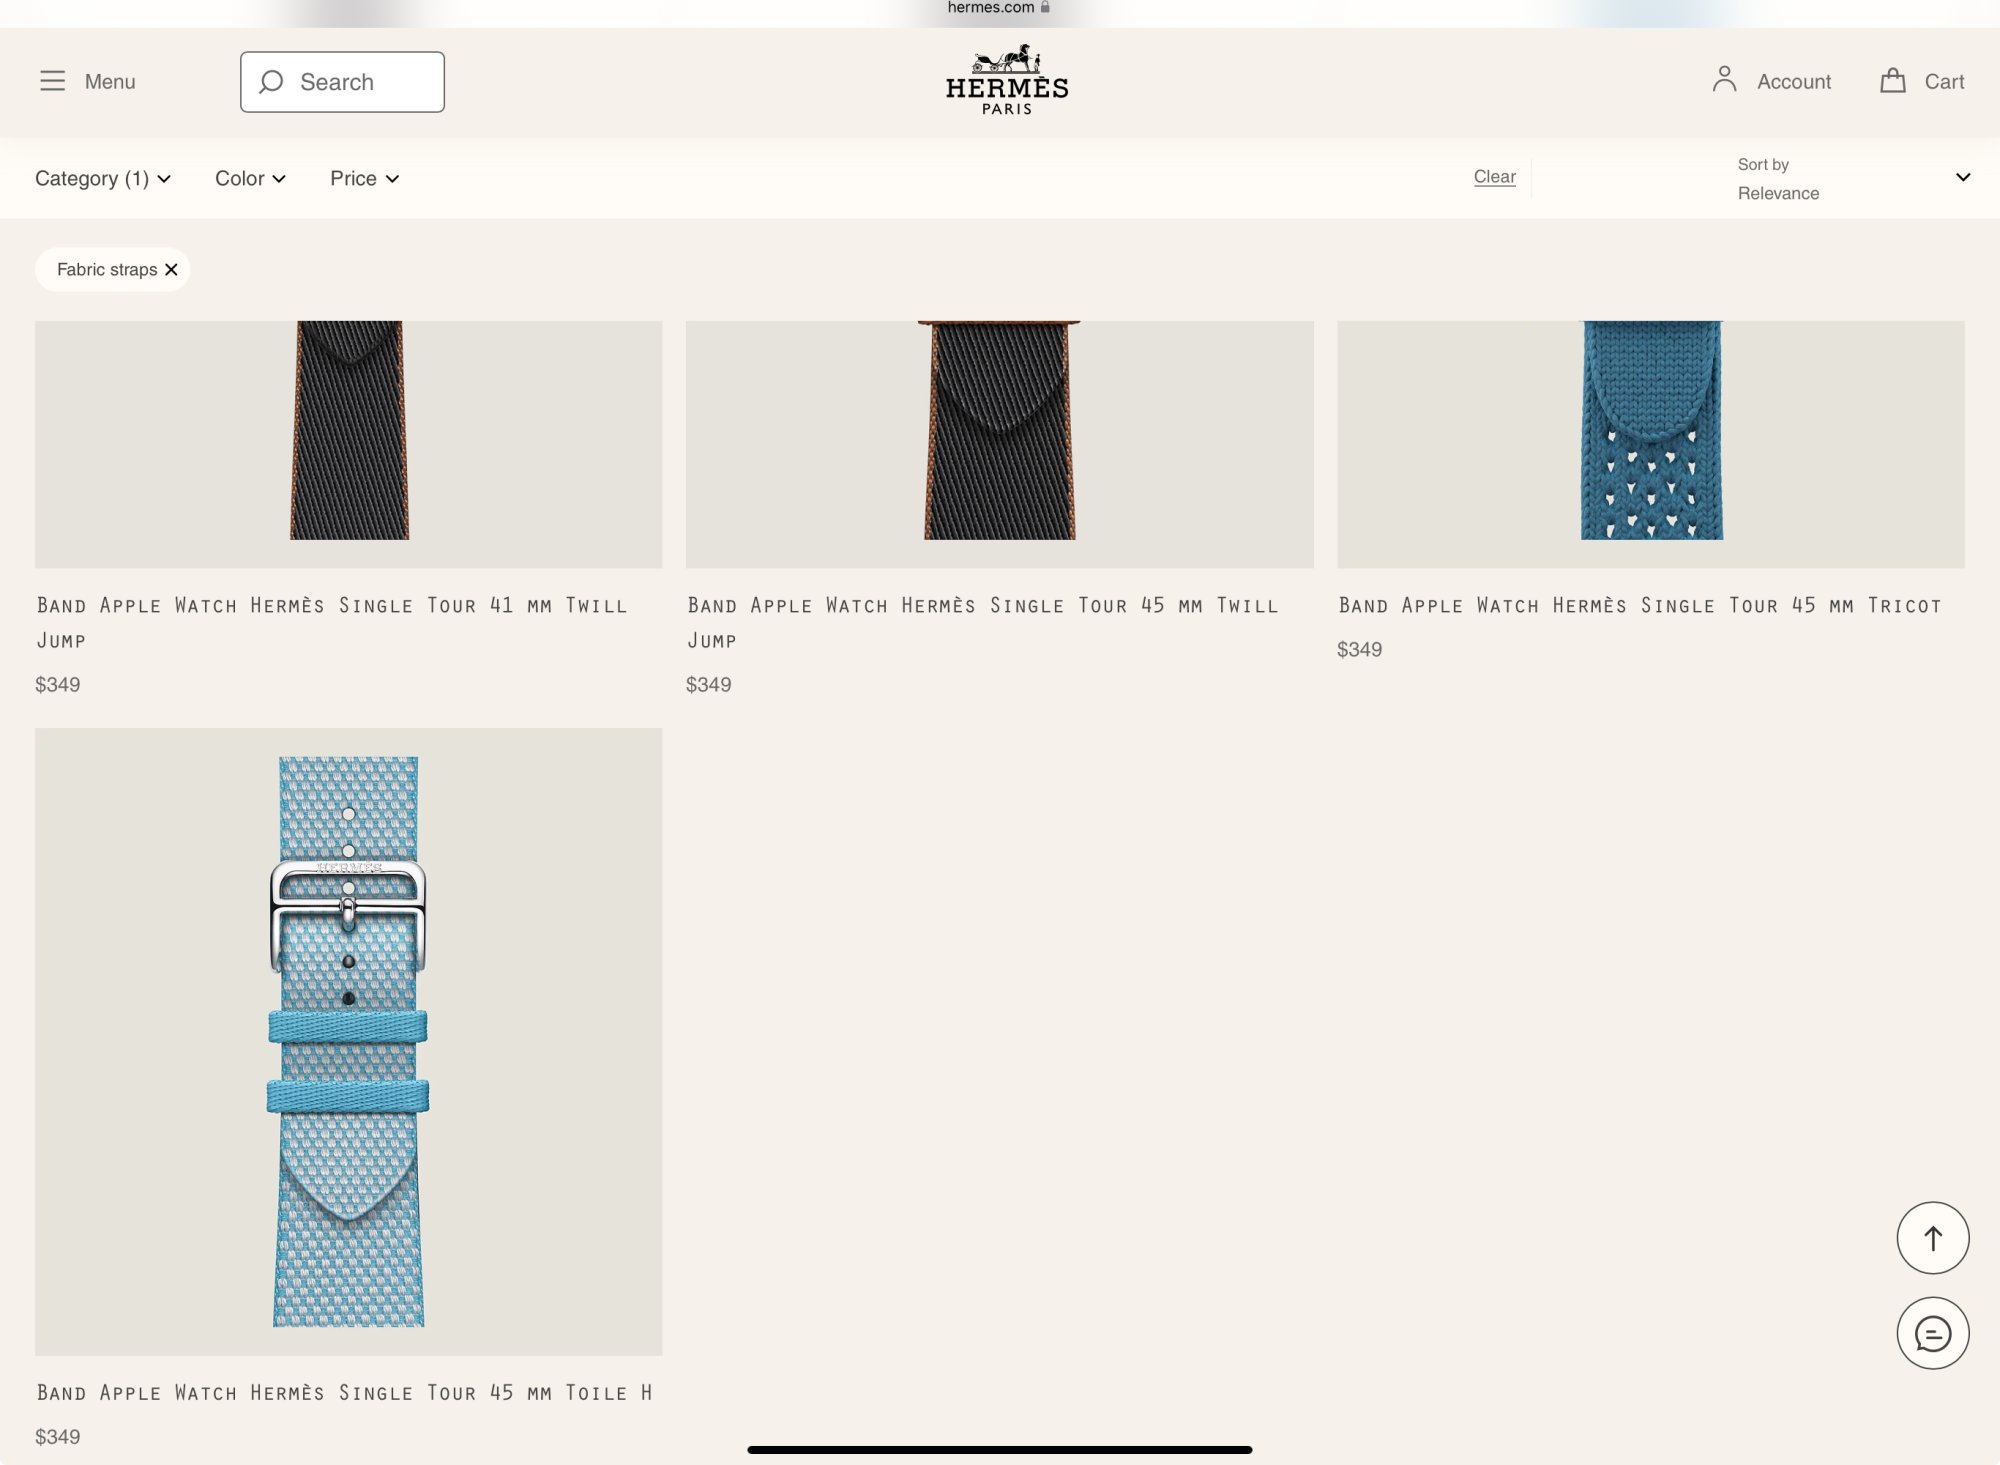
Task: Click the Clear filters link
Action: coord(1494,177)
